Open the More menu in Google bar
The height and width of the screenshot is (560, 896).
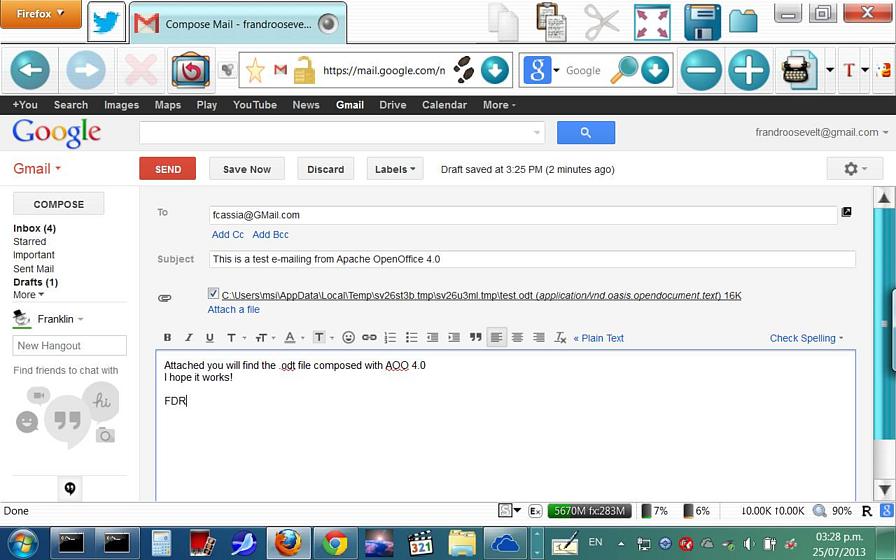pyautogui.click(x=499, y=105)
